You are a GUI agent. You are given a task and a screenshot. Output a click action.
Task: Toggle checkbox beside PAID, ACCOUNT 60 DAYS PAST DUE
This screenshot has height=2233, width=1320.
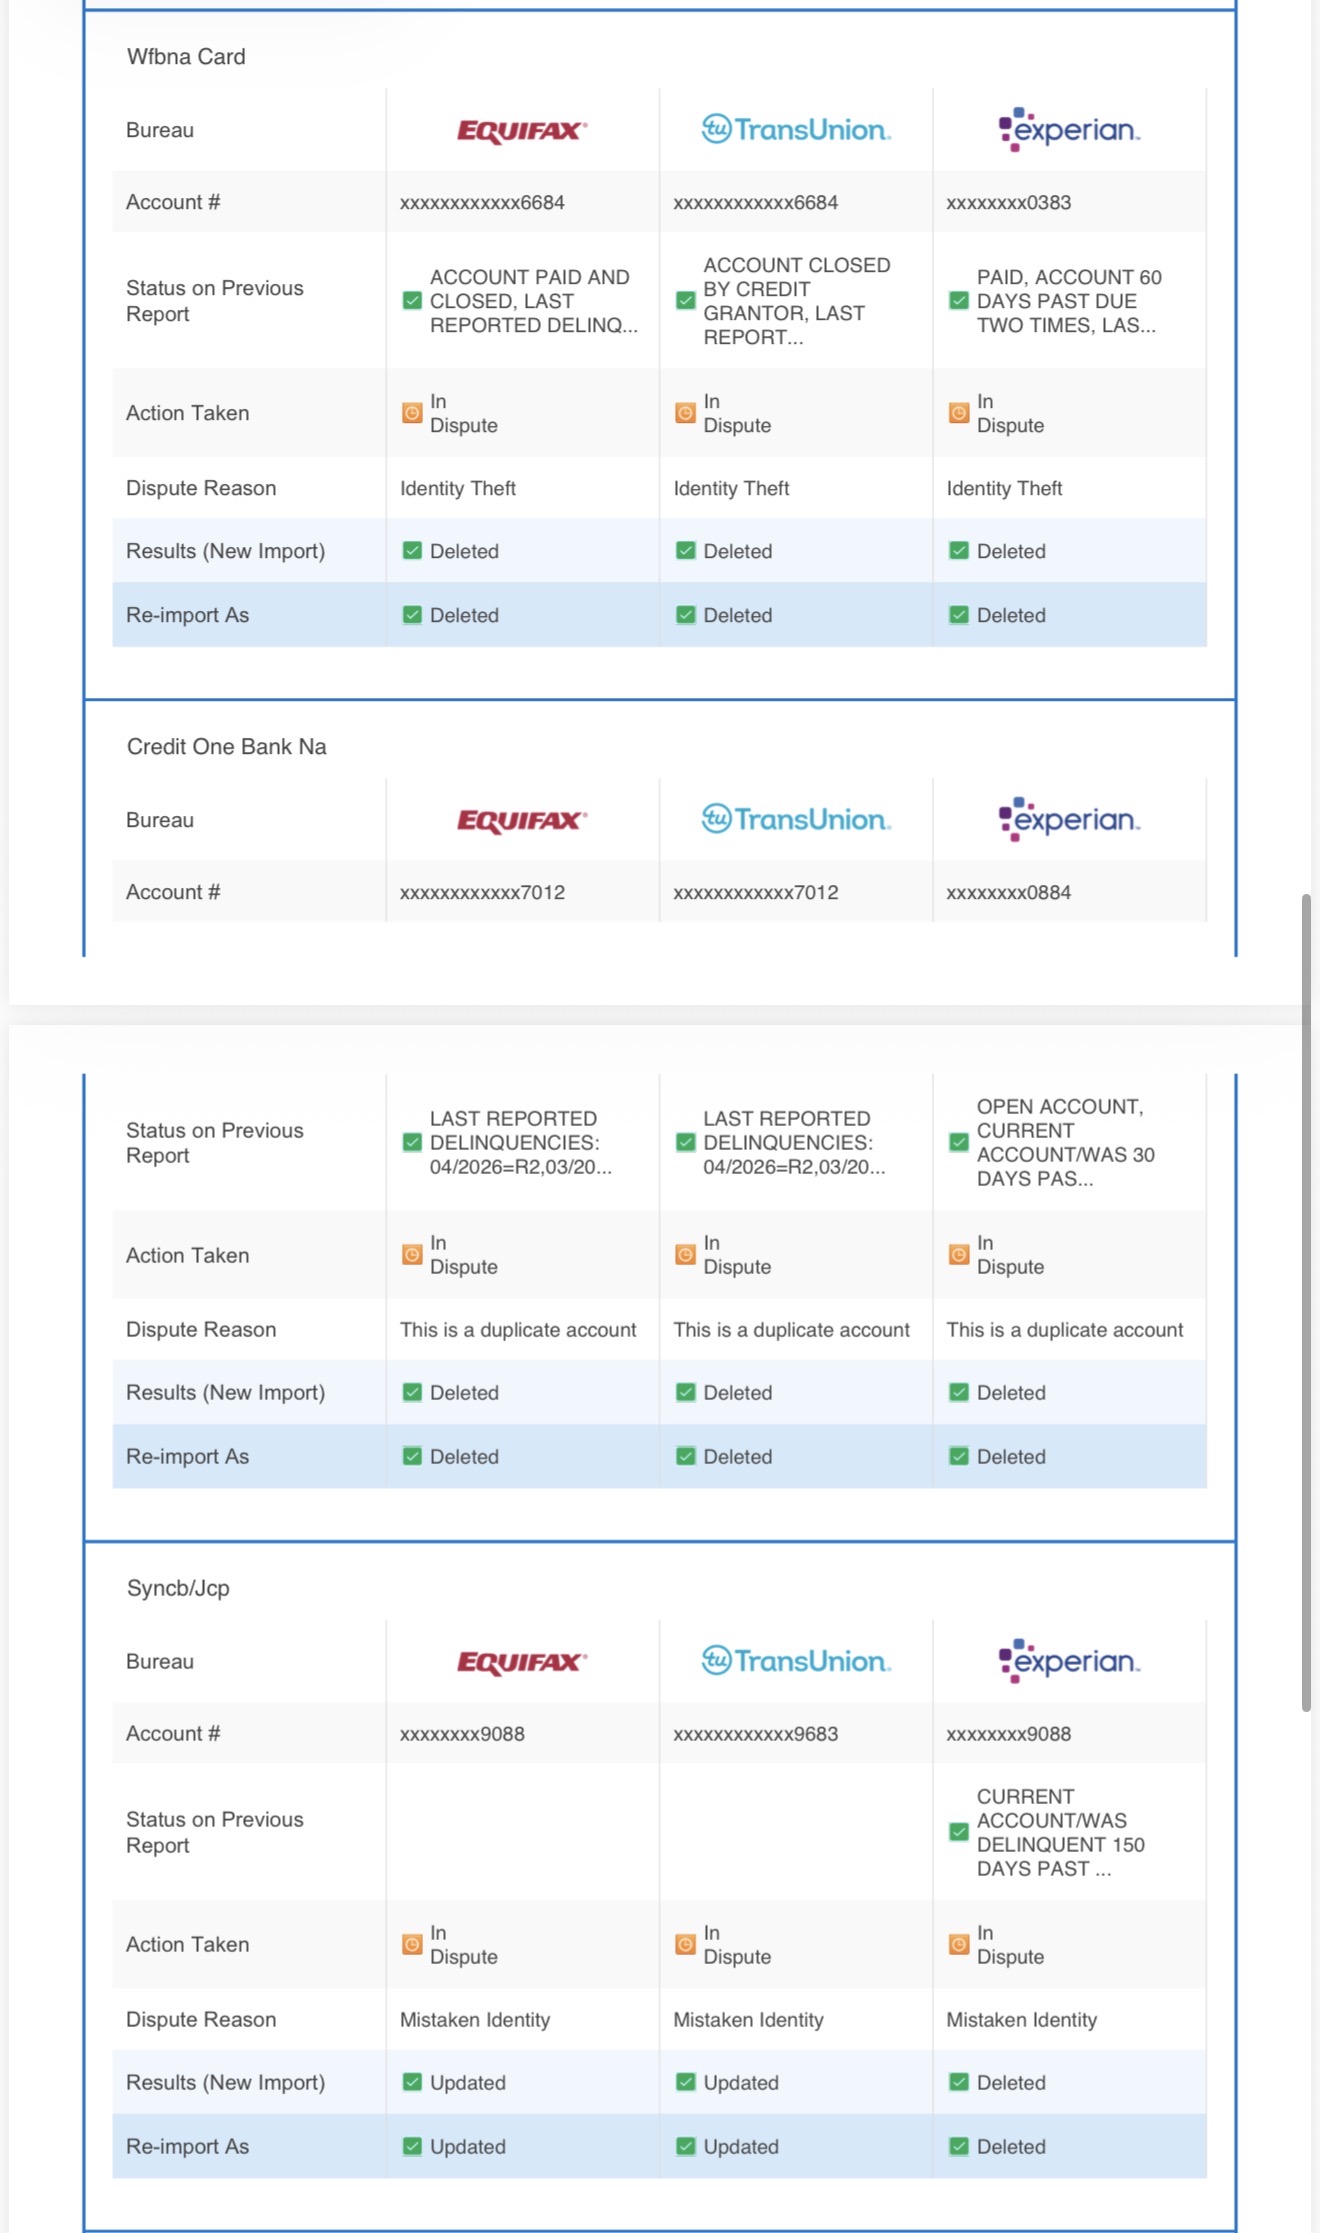click(x=959, y=300)
